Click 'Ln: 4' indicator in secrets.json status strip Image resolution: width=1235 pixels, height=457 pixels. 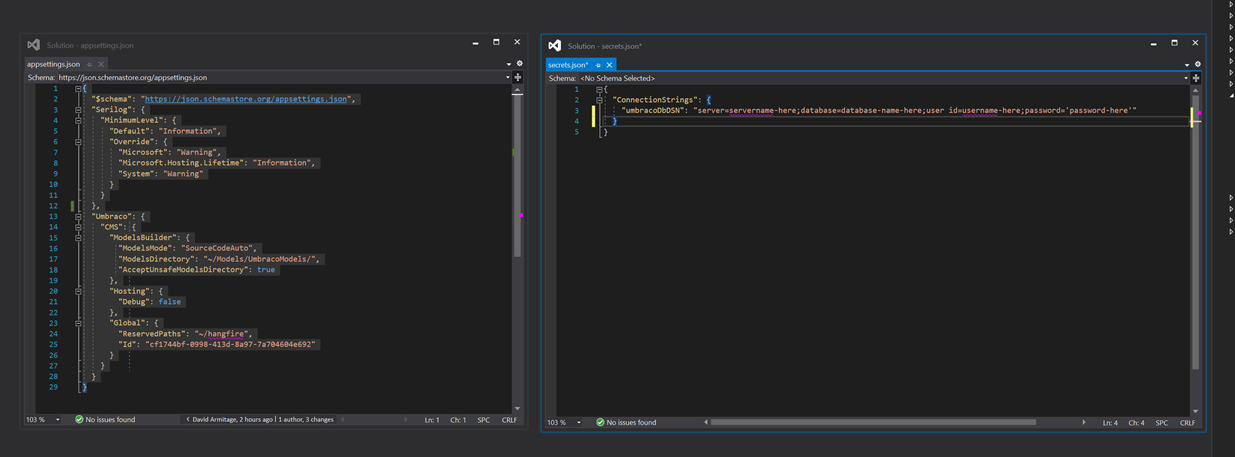1110,423
